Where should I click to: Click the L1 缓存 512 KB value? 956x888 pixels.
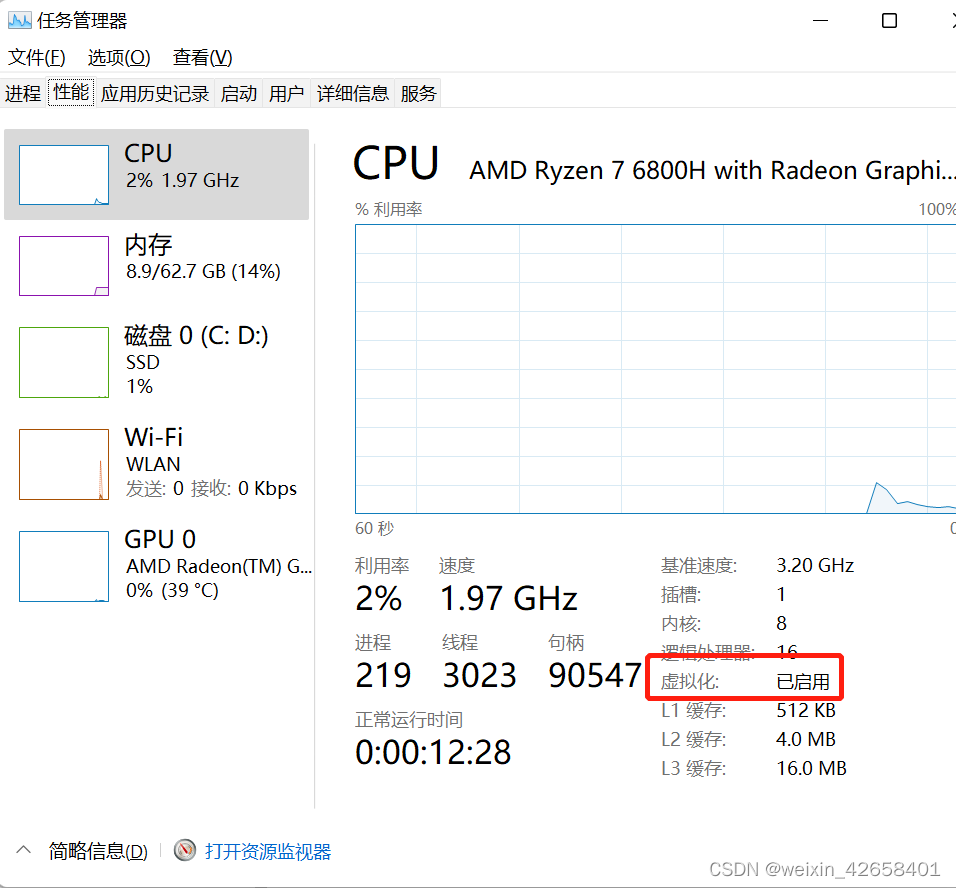coord(806,711)
